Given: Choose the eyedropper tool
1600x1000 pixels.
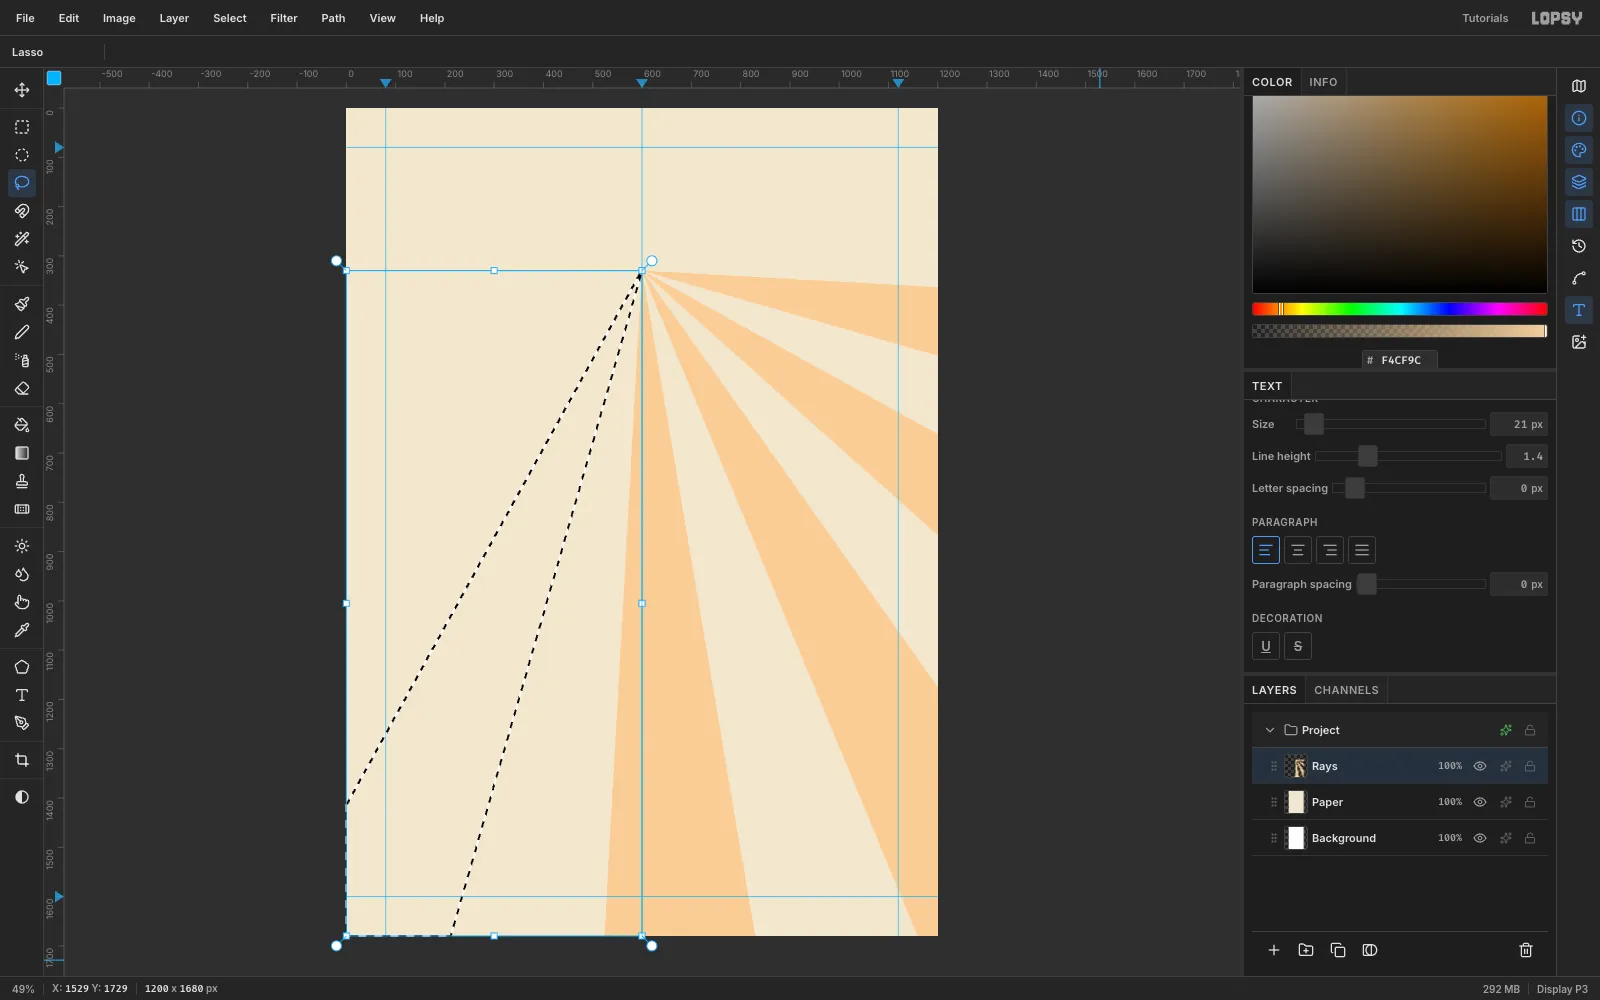Looking at the screenshot, I should click(x=22, y=630).
